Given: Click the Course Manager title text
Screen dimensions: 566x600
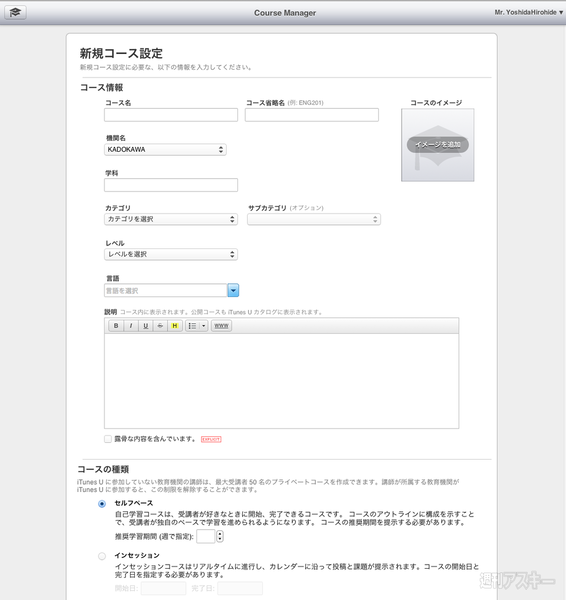Looking at the screenshot, I should pos(285,13).
